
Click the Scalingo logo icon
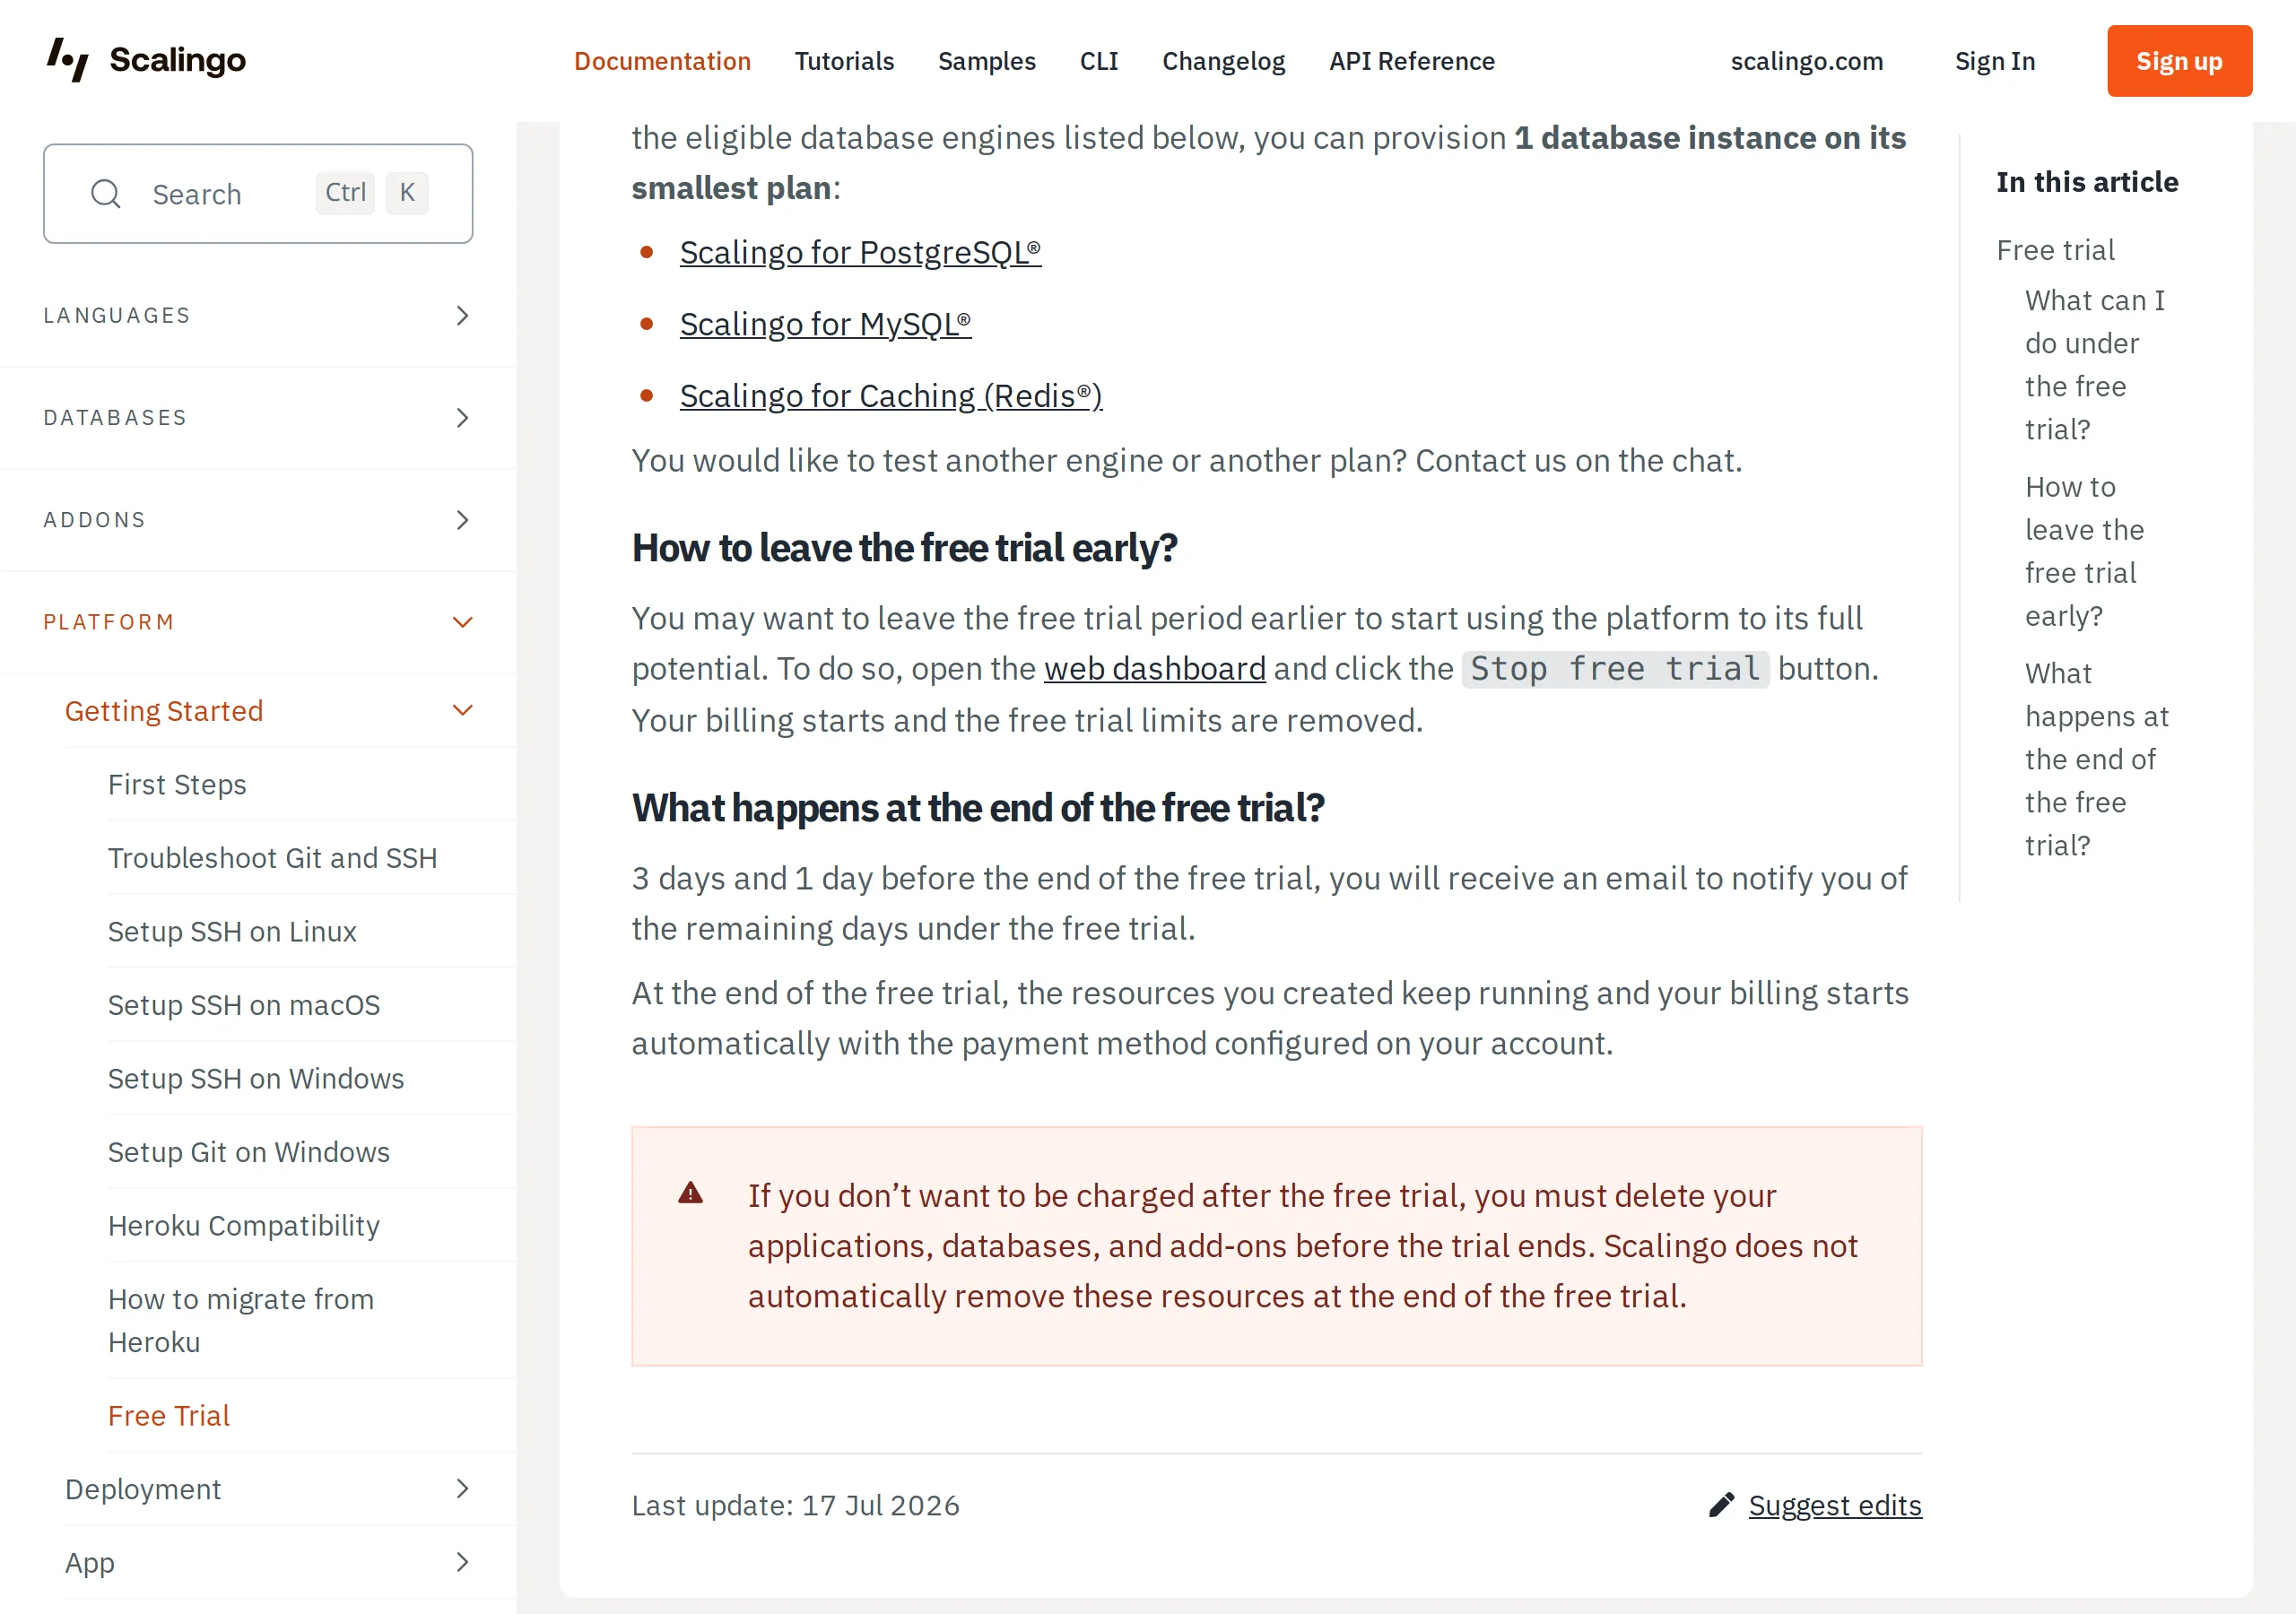click(67, 60)
